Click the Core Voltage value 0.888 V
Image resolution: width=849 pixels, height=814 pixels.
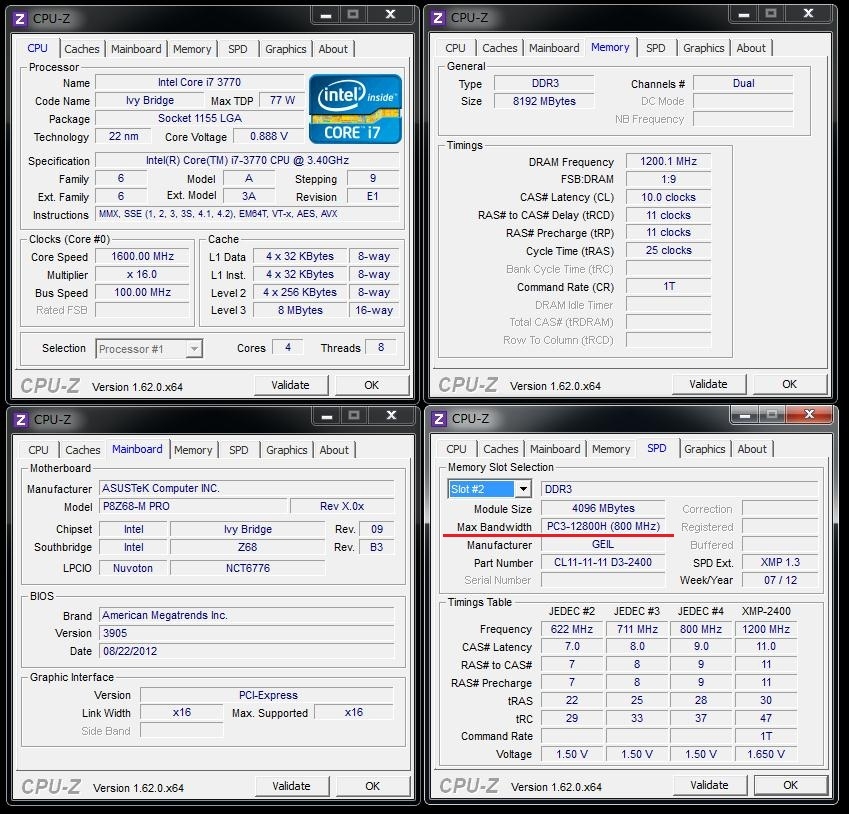[x=269, y=136]
